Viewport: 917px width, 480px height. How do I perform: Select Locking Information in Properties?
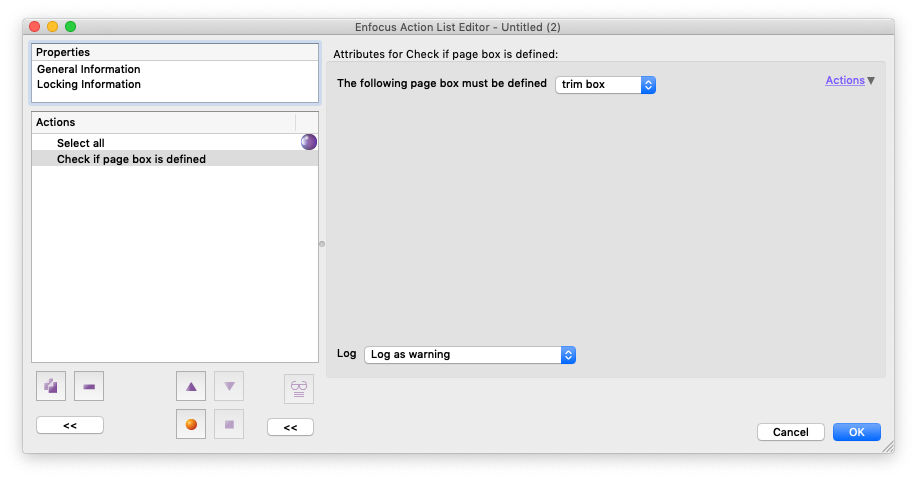click(89, 84)
